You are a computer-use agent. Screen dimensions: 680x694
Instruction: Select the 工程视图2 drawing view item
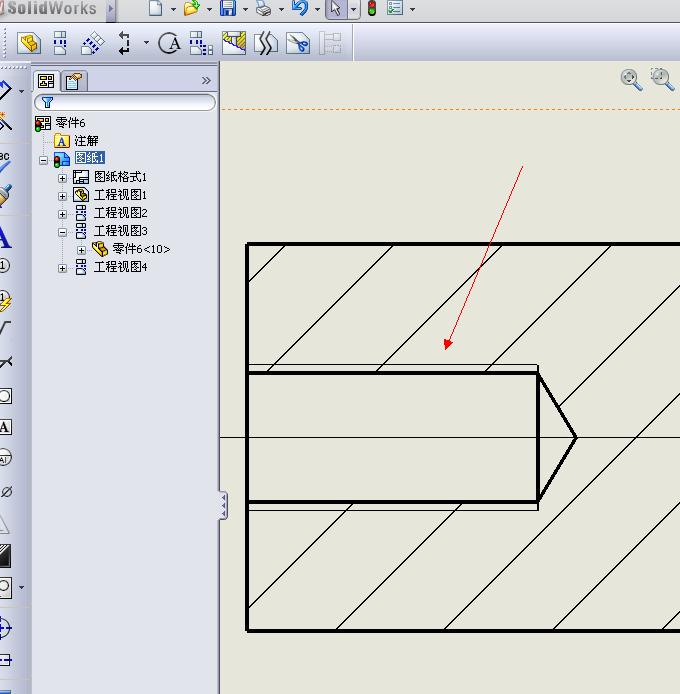tap(120, 213)
